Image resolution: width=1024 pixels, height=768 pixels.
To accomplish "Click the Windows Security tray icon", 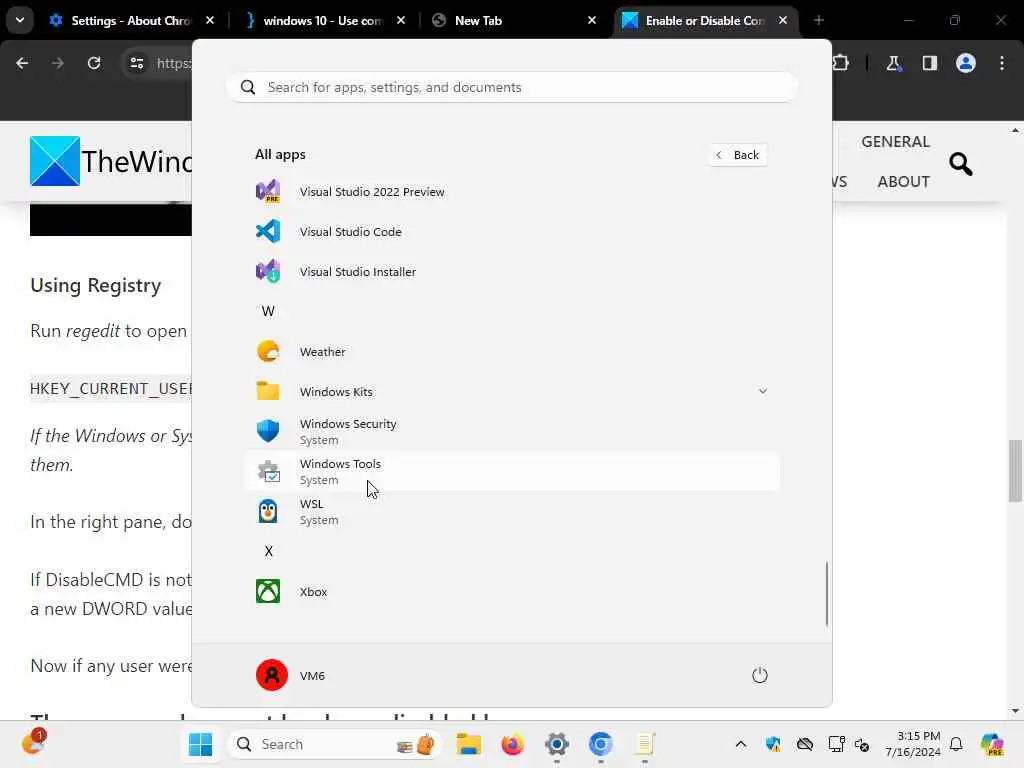I will point(773,744).
